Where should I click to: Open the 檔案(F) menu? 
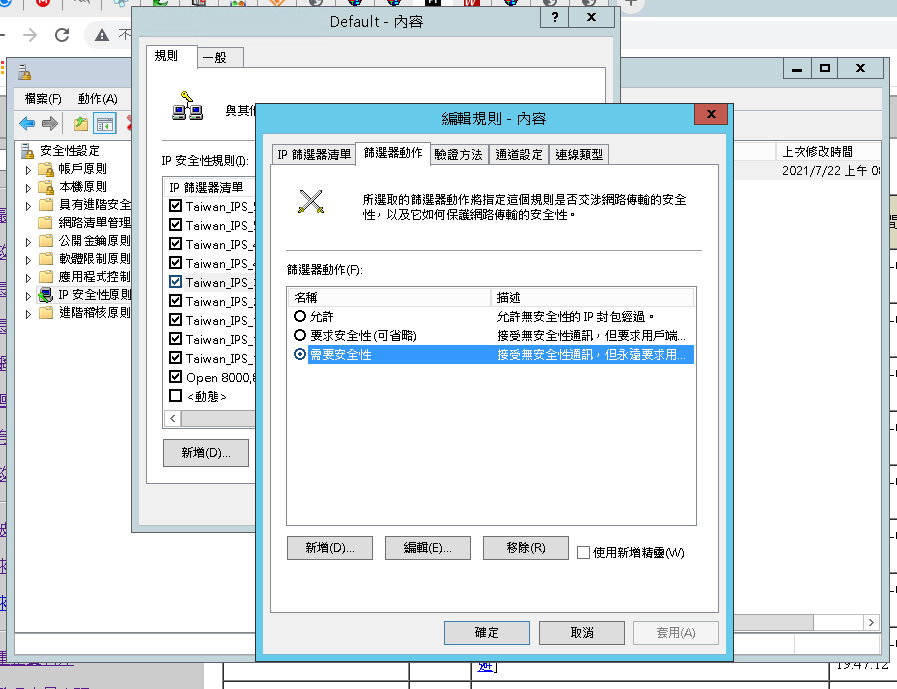pyautogui.click(x=43, y=98)
